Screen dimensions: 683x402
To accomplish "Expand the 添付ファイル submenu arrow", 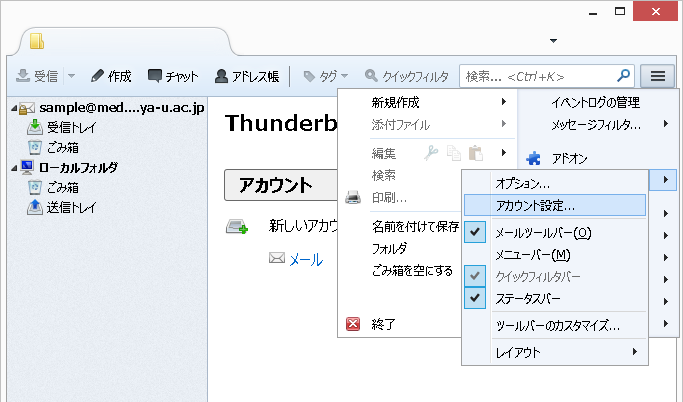I will click(x=504, y=124).
